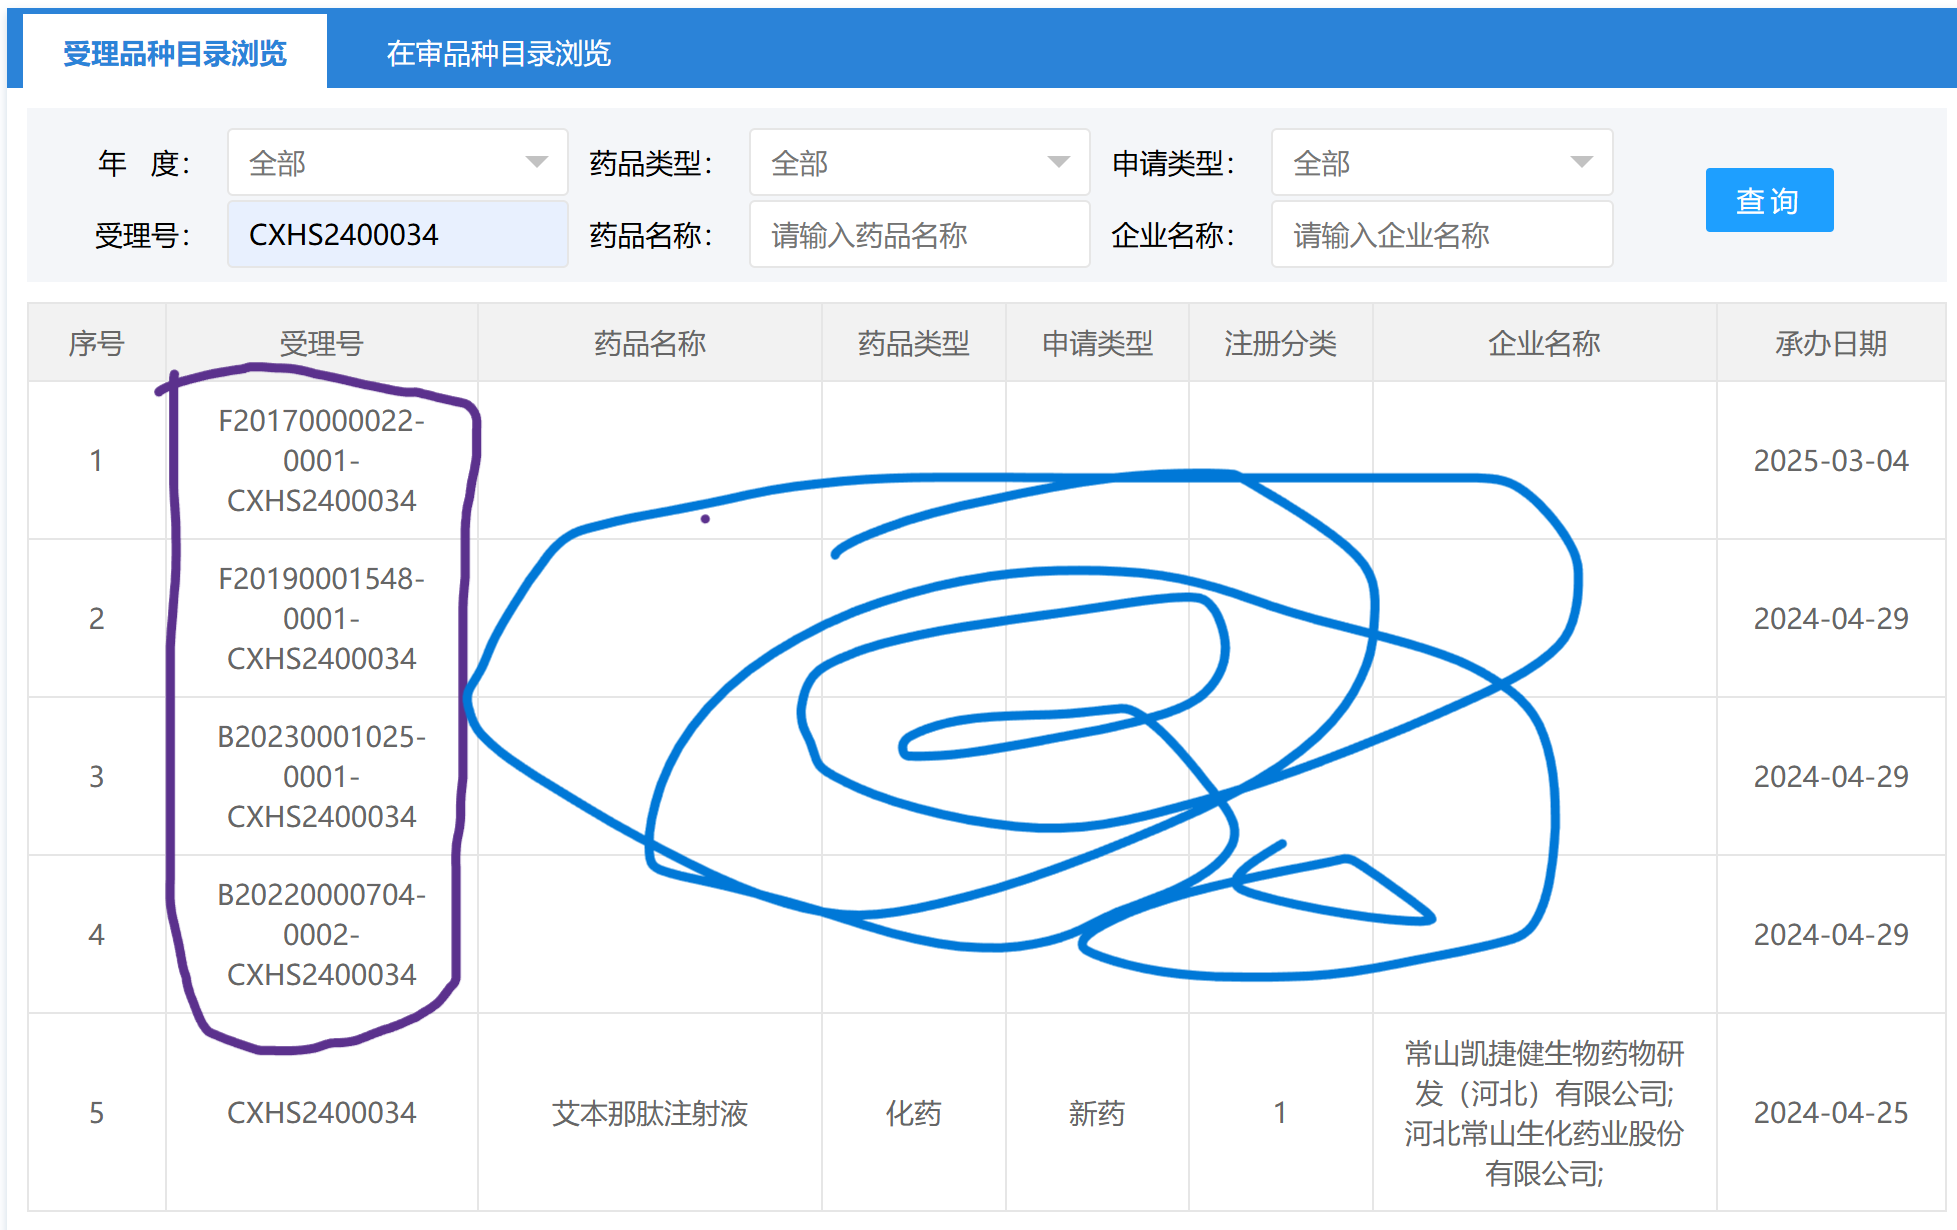Click the 药品名称 input field

click(918, 235)
